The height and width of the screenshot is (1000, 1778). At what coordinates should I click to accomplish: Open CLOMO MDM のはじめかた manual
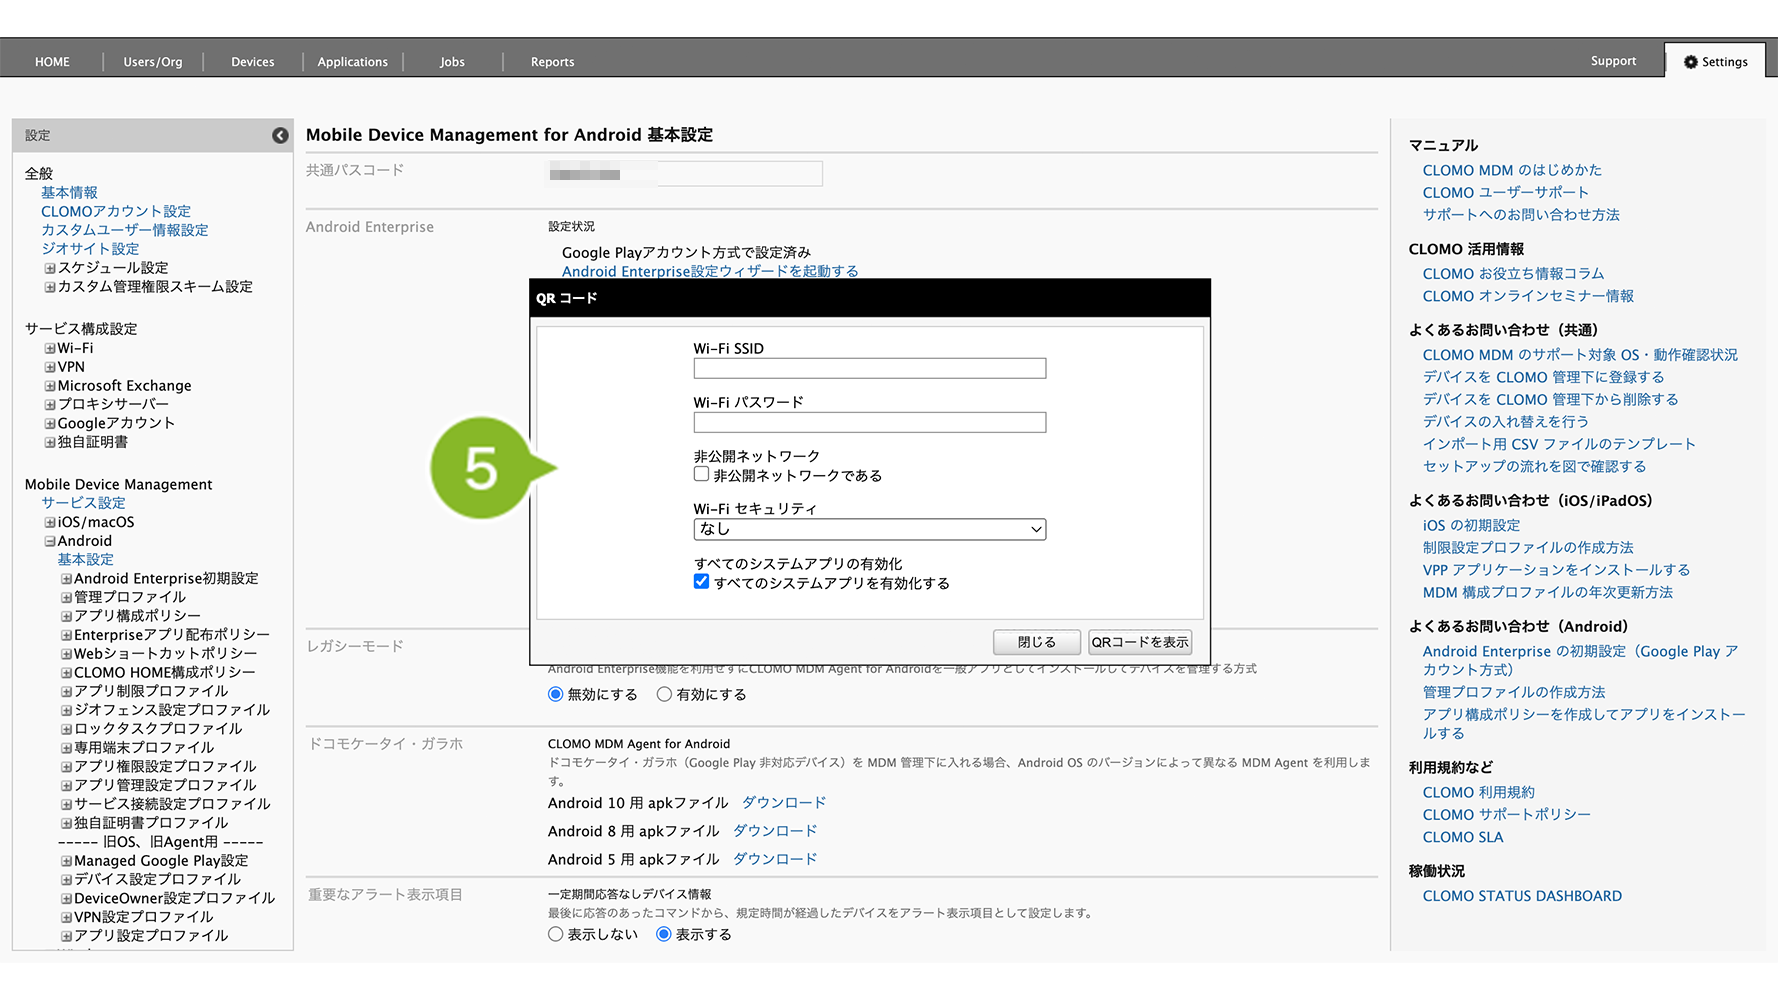tap(1512, 171)
